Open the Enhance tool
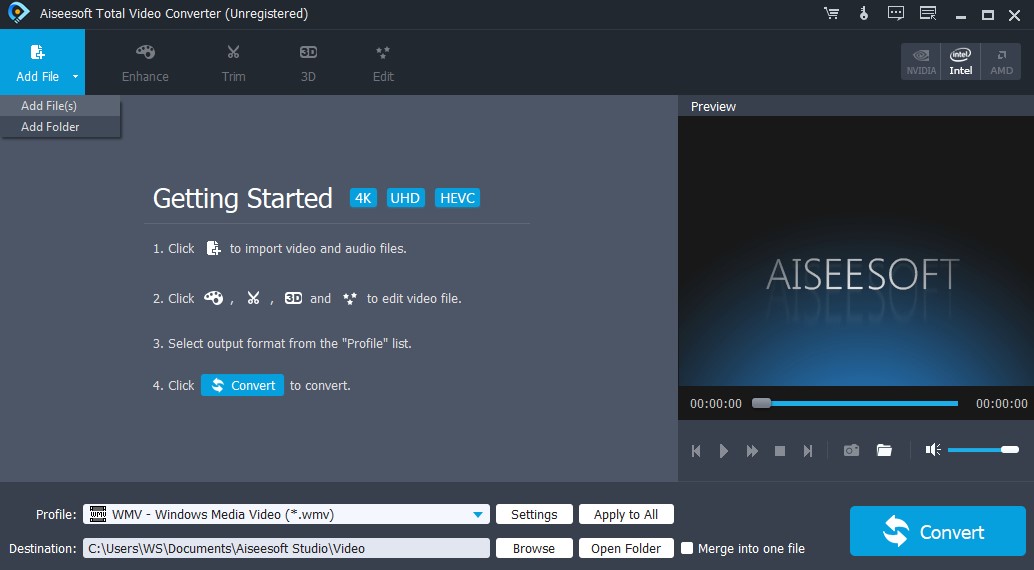 pos(145,63)
